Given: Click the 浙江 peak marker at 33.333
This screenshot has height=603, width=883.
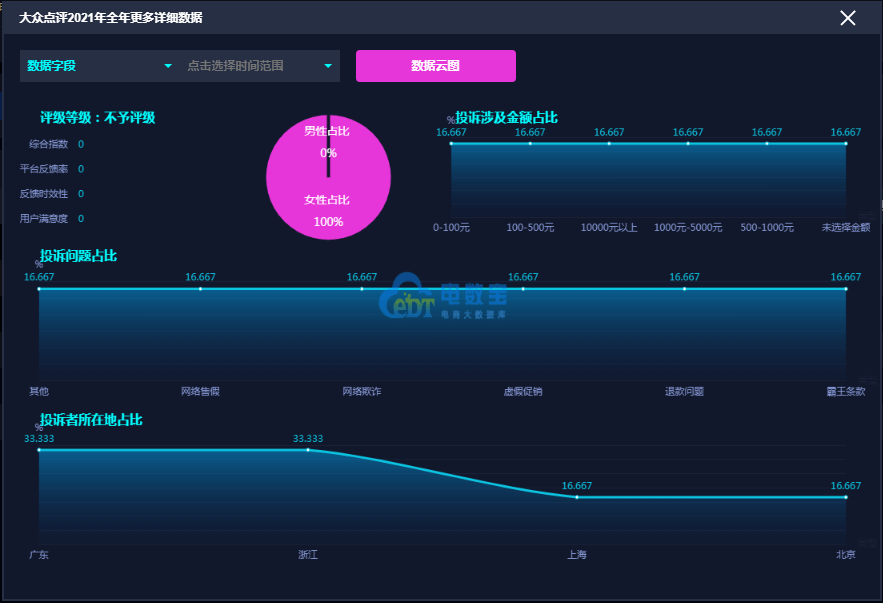Looking at the screenshot, I should point(306,450).
